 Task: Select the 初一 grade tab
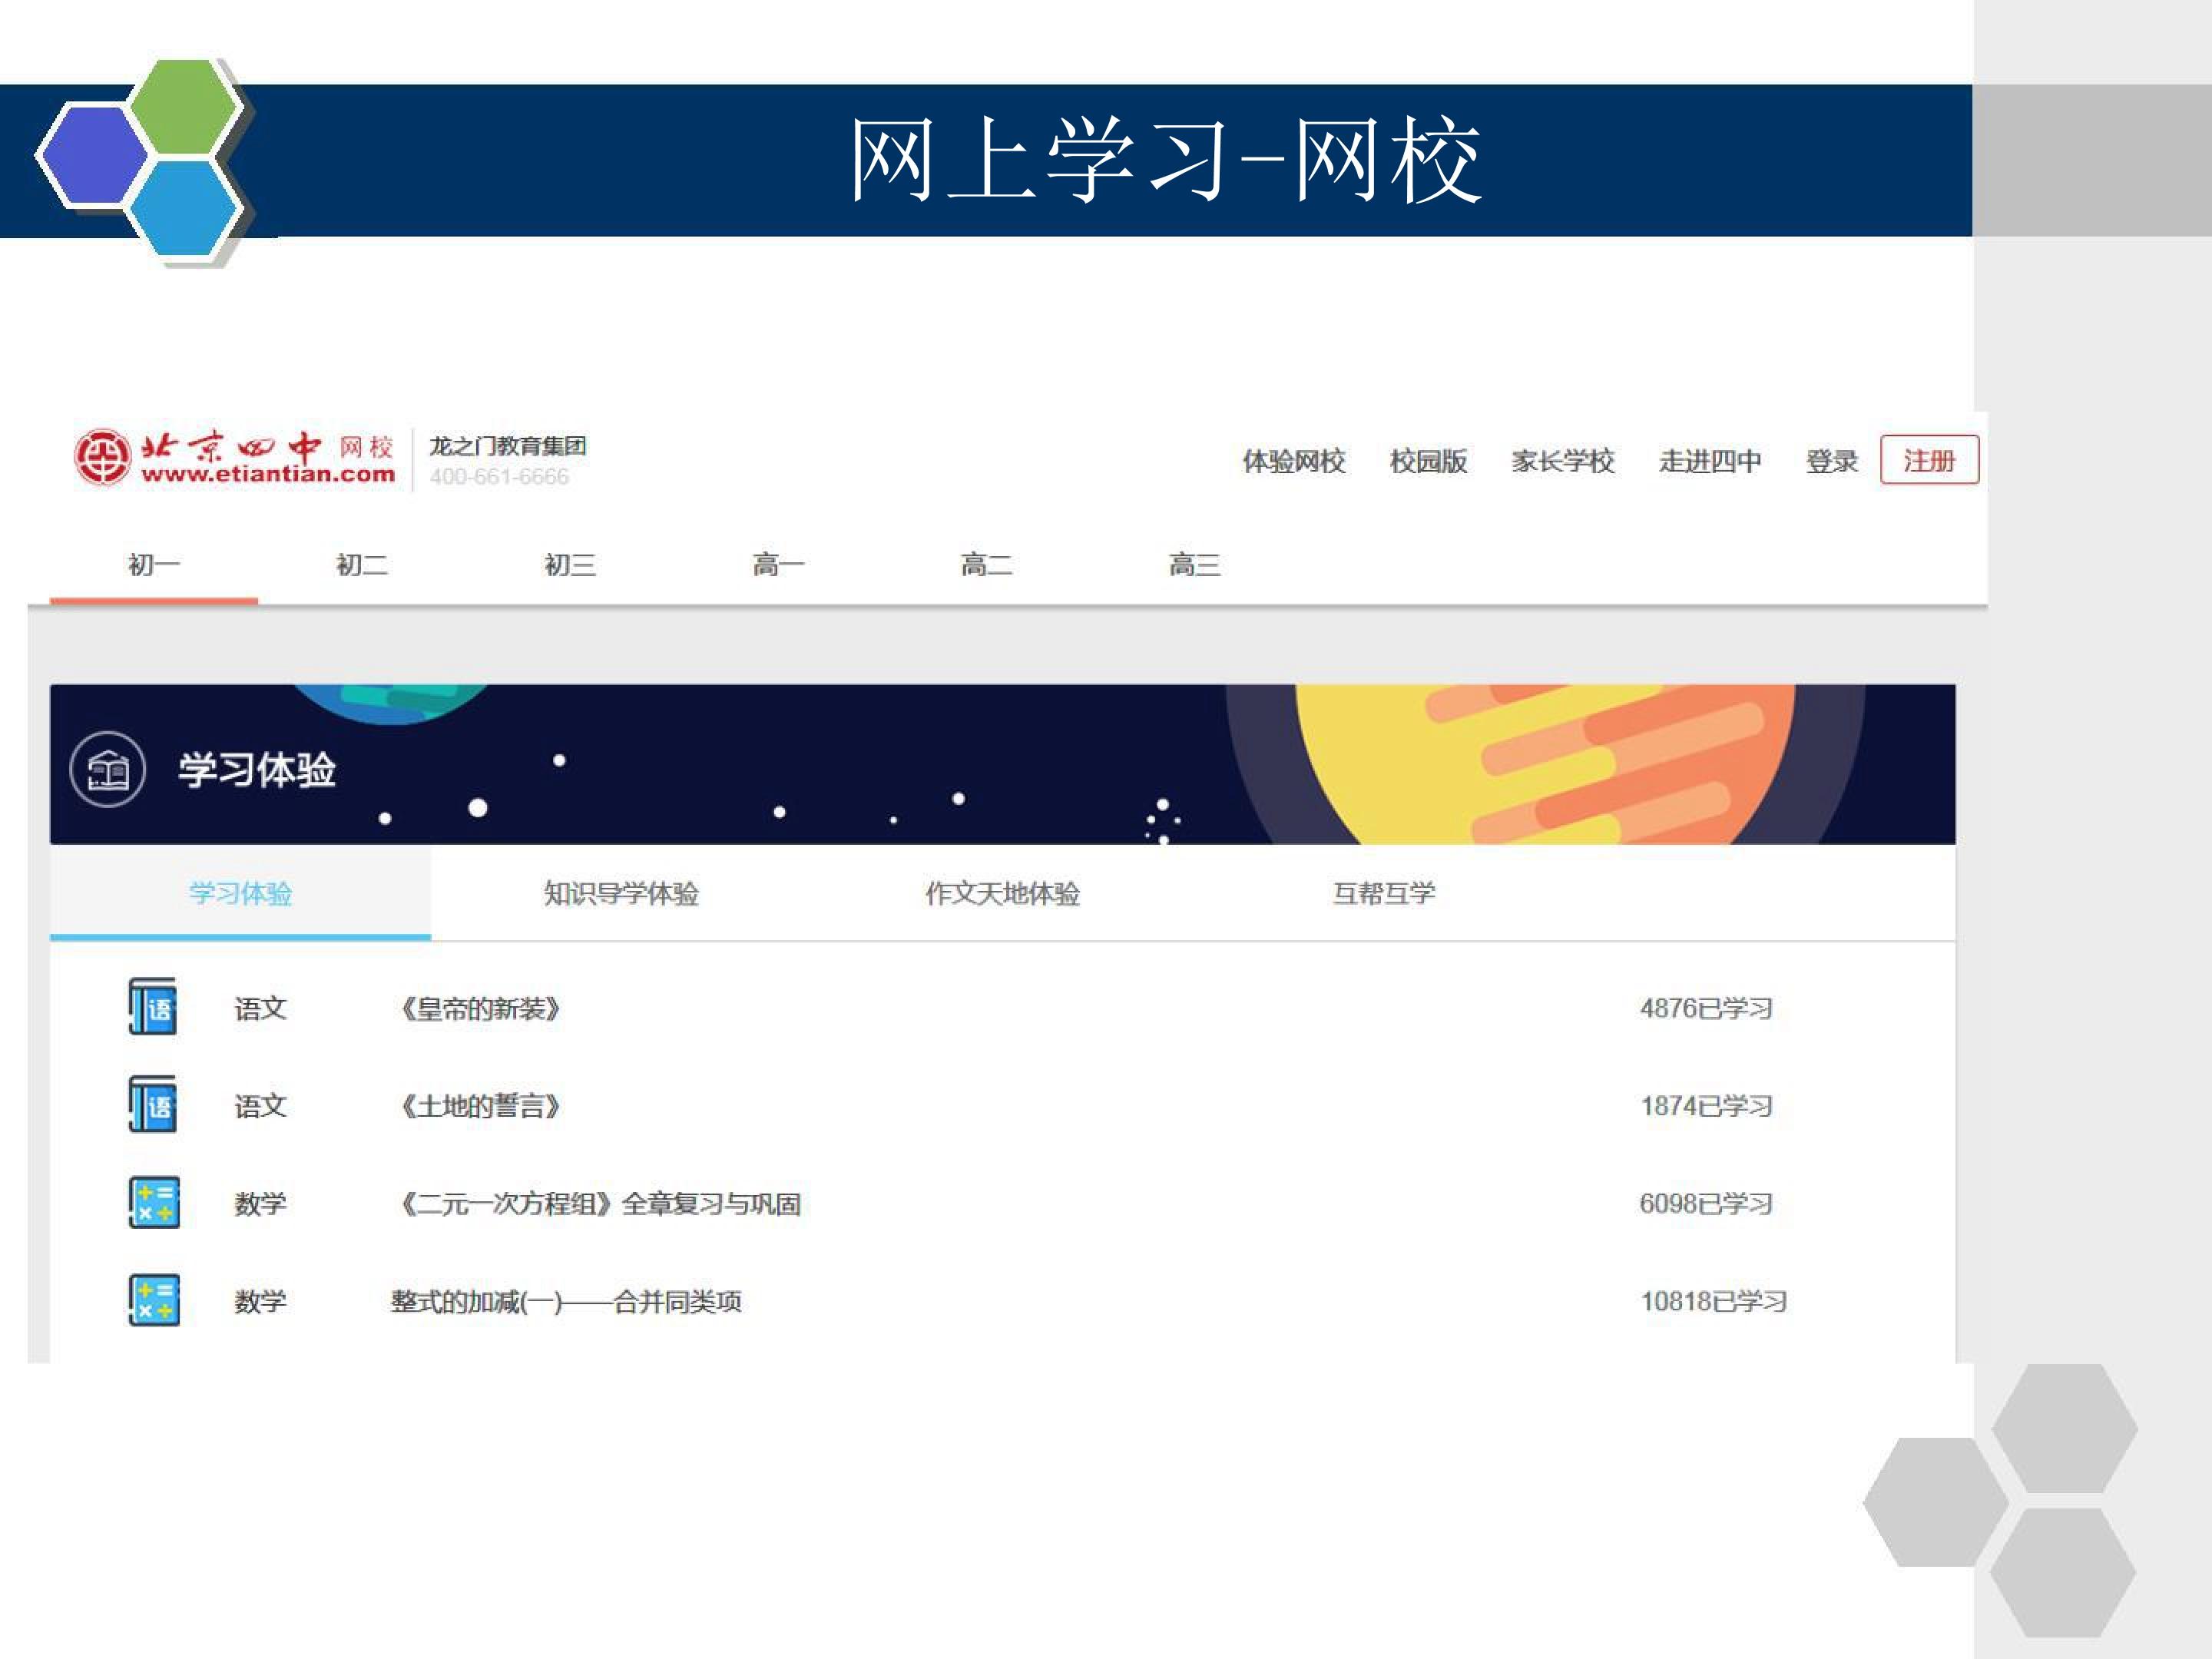pos(154,565)
